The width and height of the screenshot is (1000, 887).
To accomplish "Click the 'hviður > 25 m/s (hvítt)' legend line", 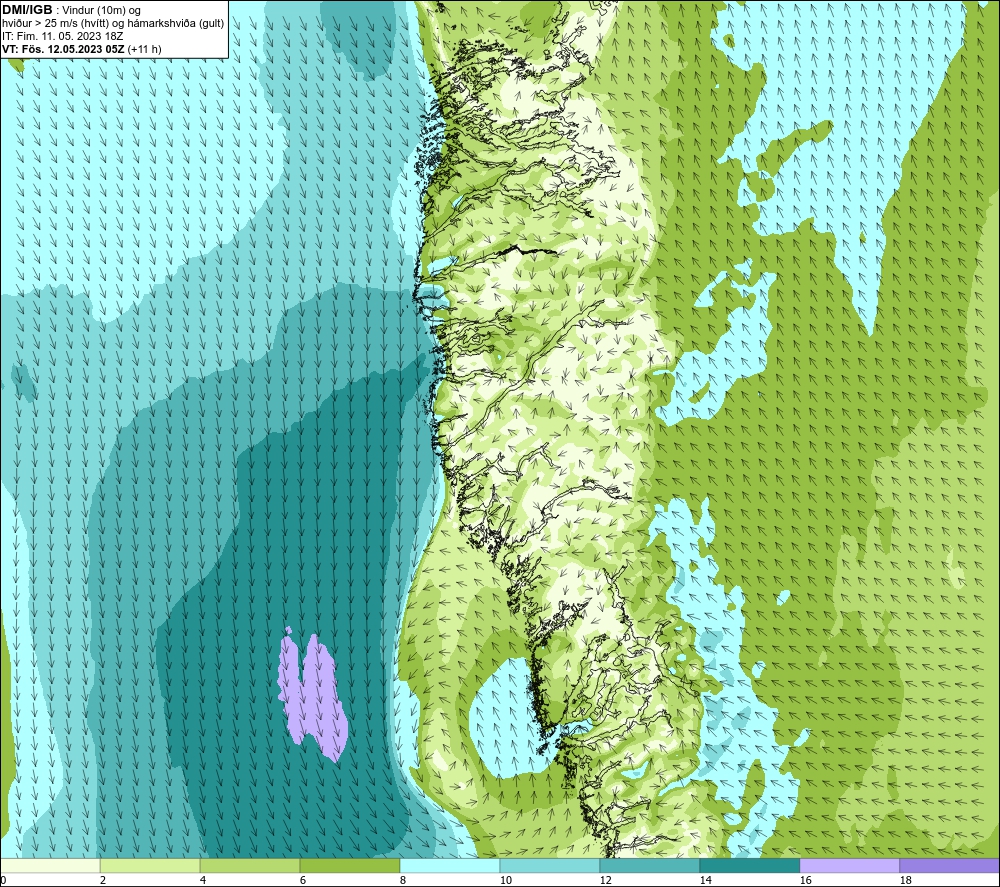I will pos(113,24).
